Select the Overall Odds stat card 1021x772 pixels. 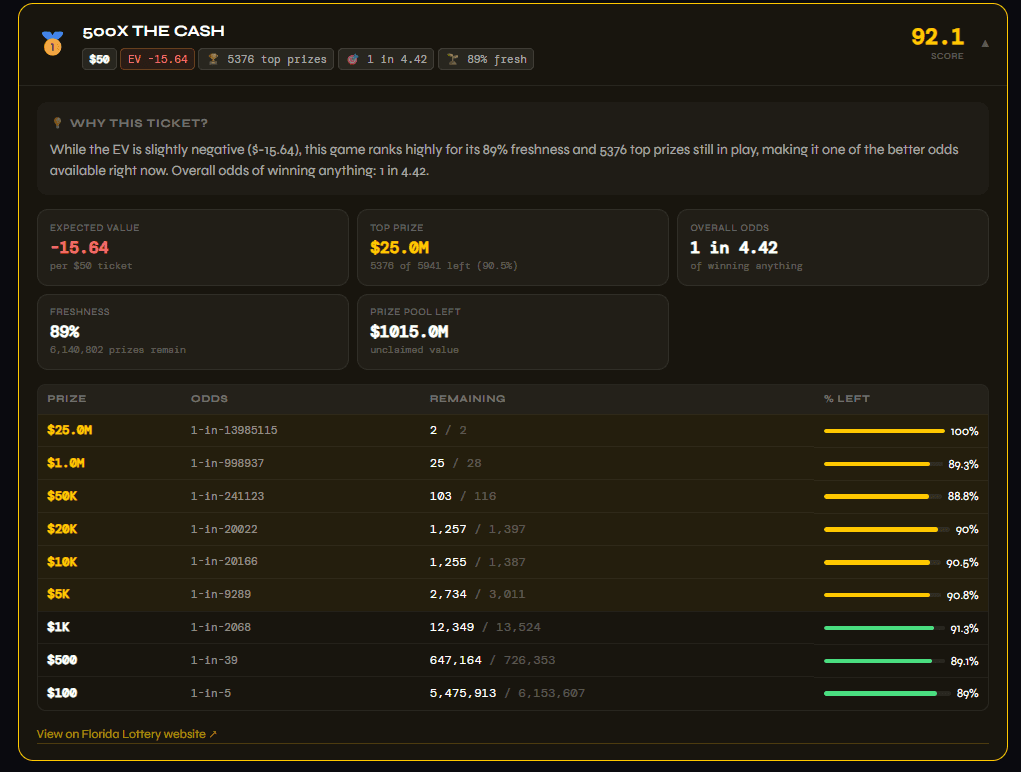coord(832,247)
